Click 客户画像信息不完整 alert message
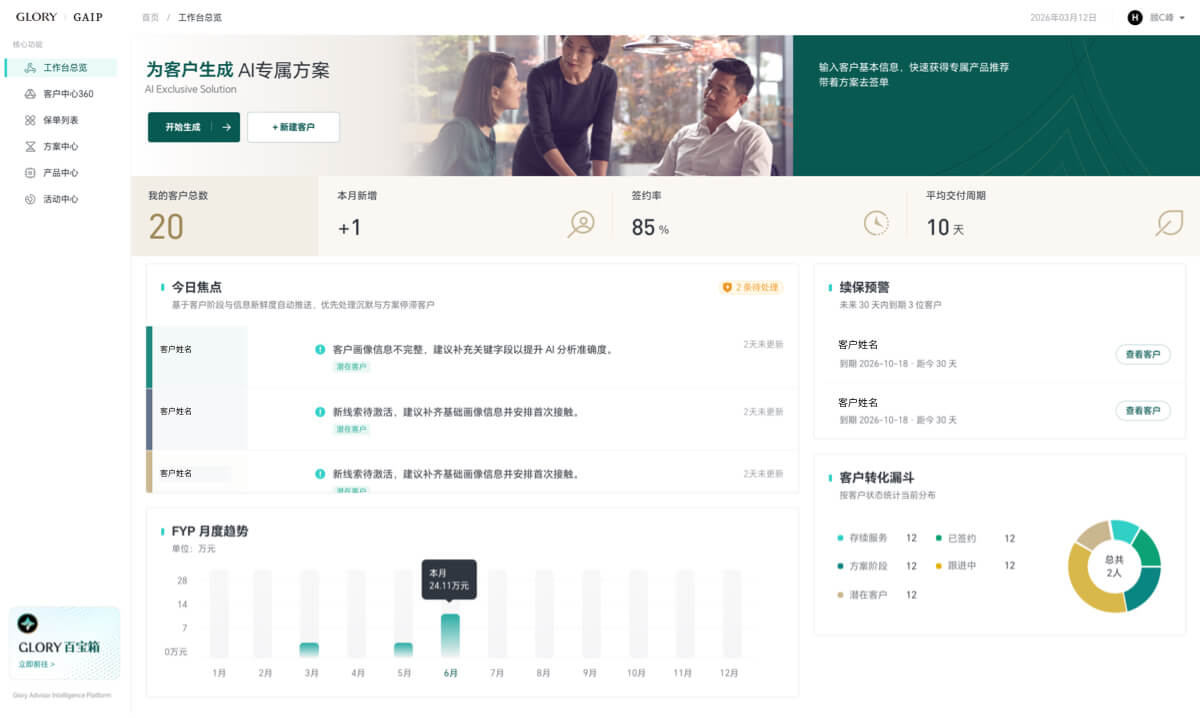The width and height of the screenshot is (1200, 718). pyautogui.click(x=472, y=350)
